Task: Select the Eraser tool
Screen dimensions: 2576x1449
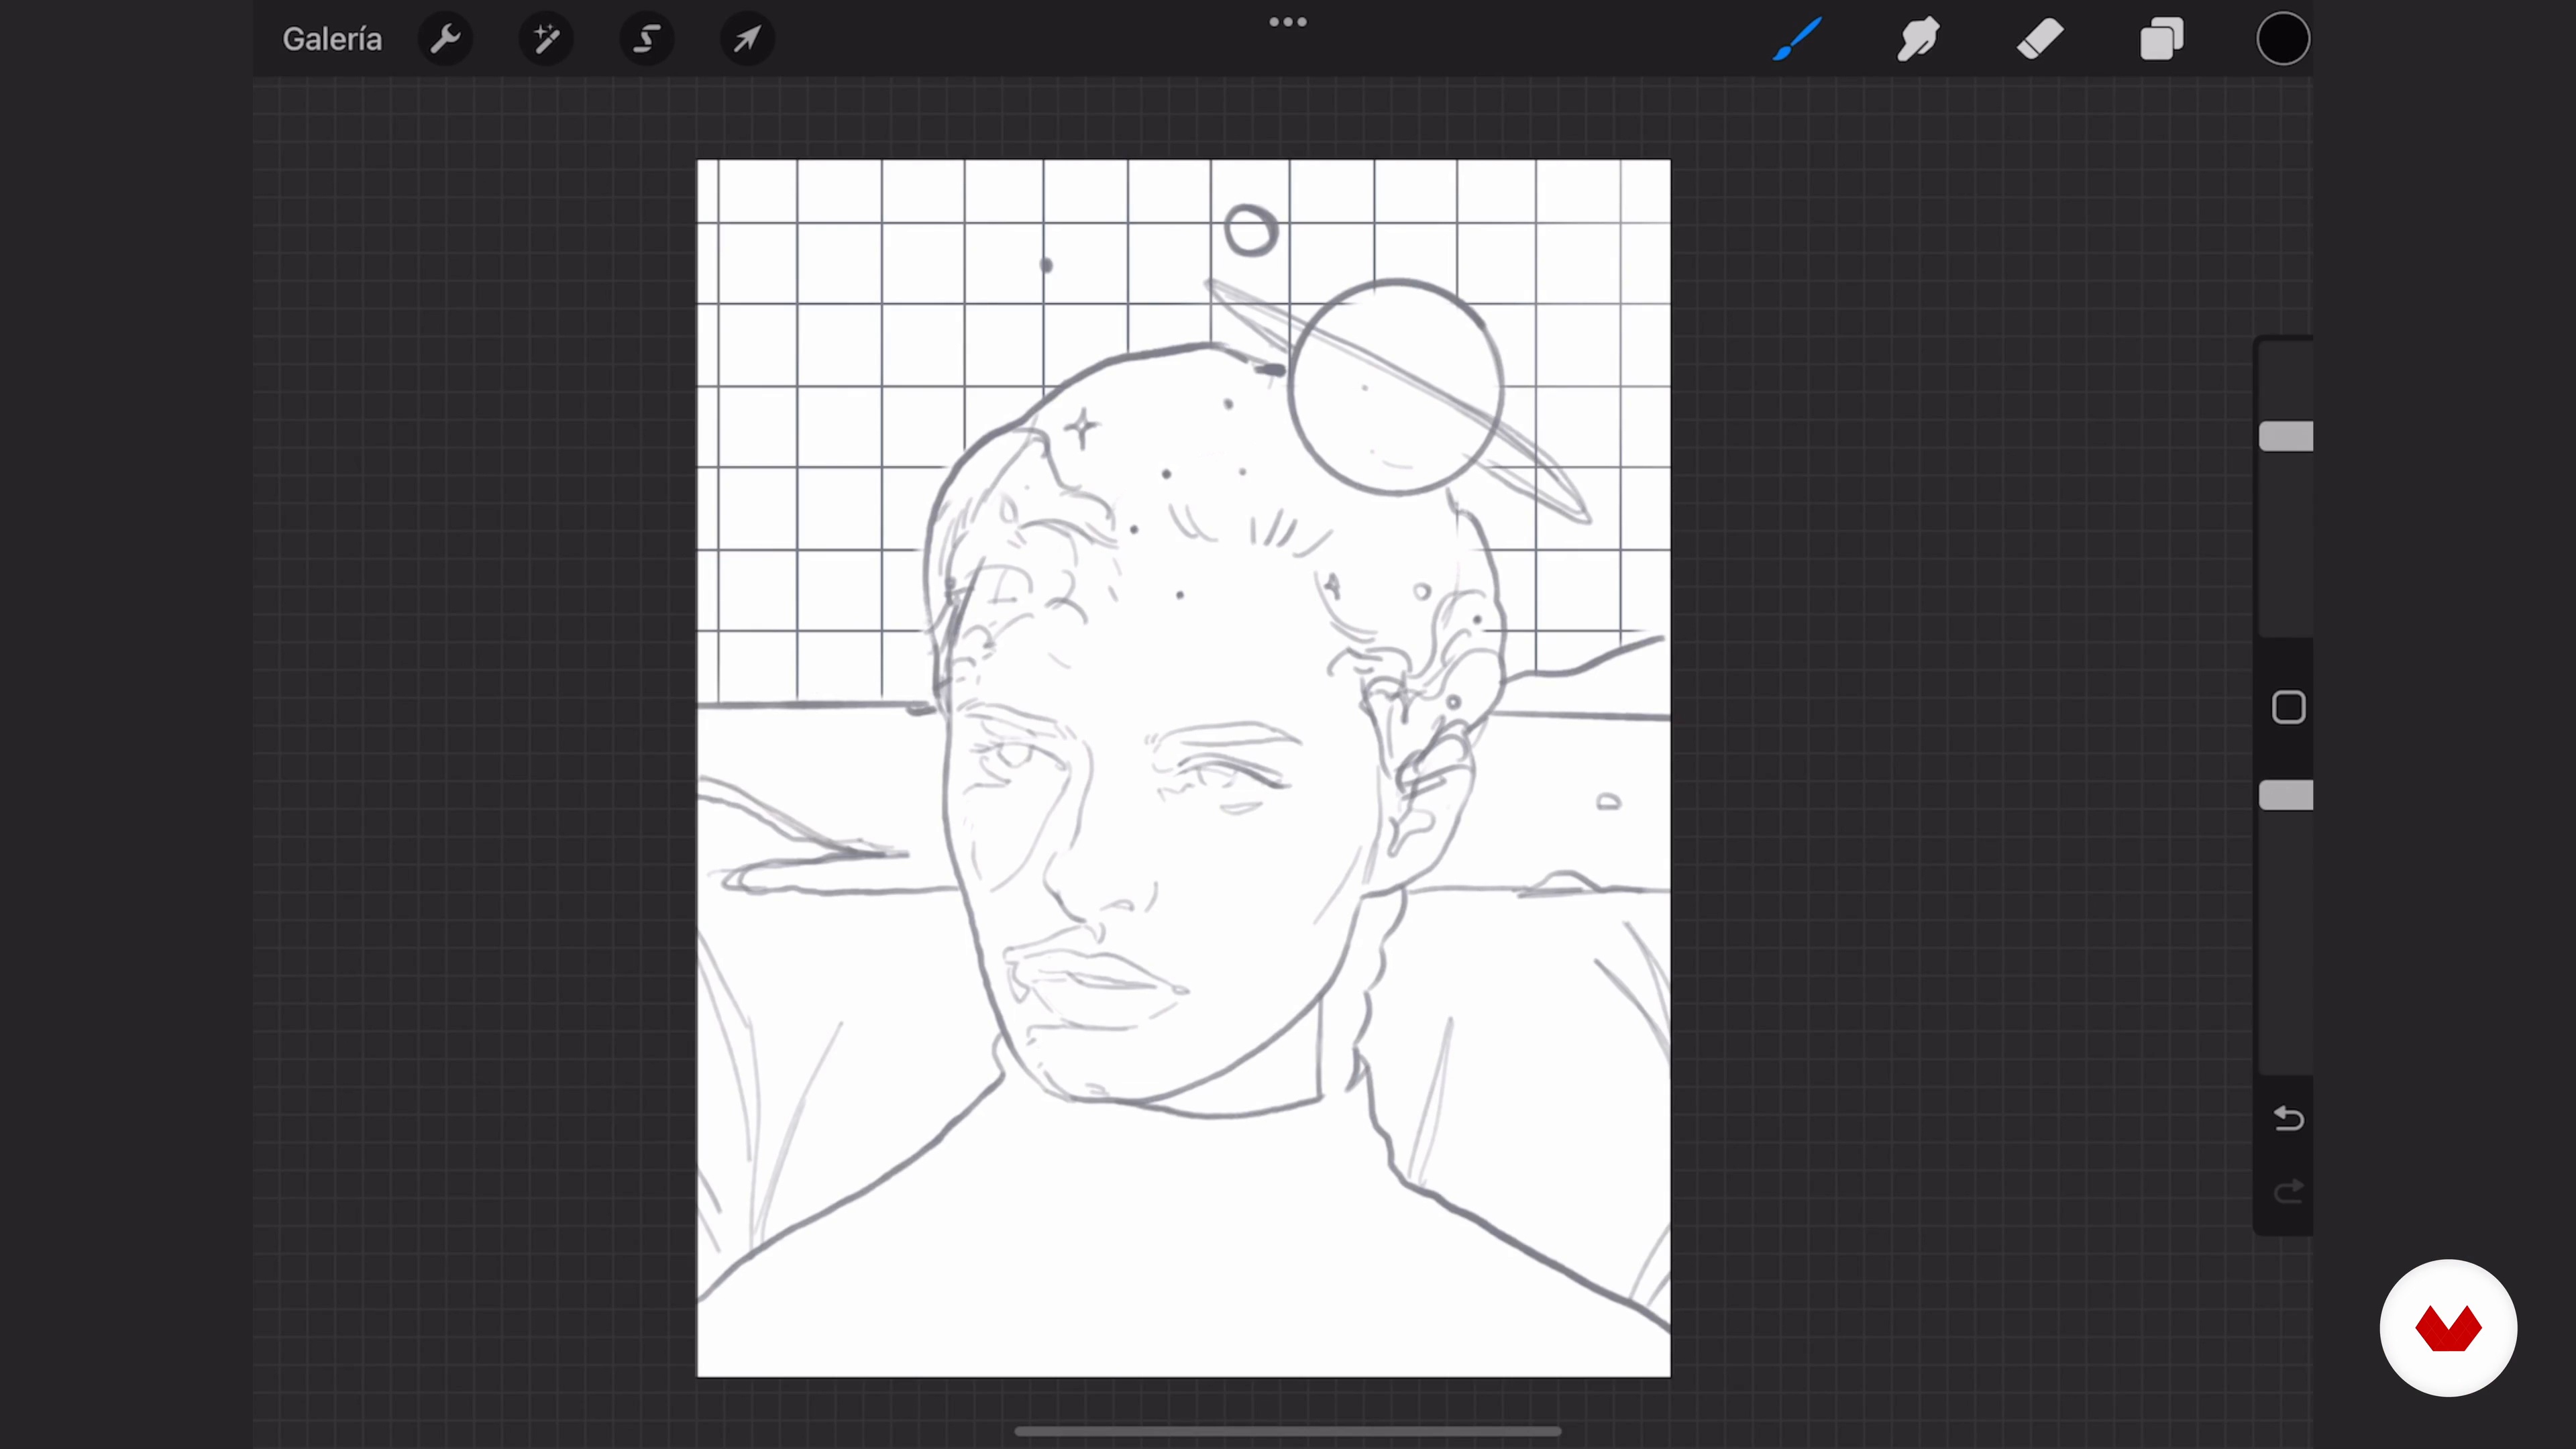Action: (x=2040, y=39)
